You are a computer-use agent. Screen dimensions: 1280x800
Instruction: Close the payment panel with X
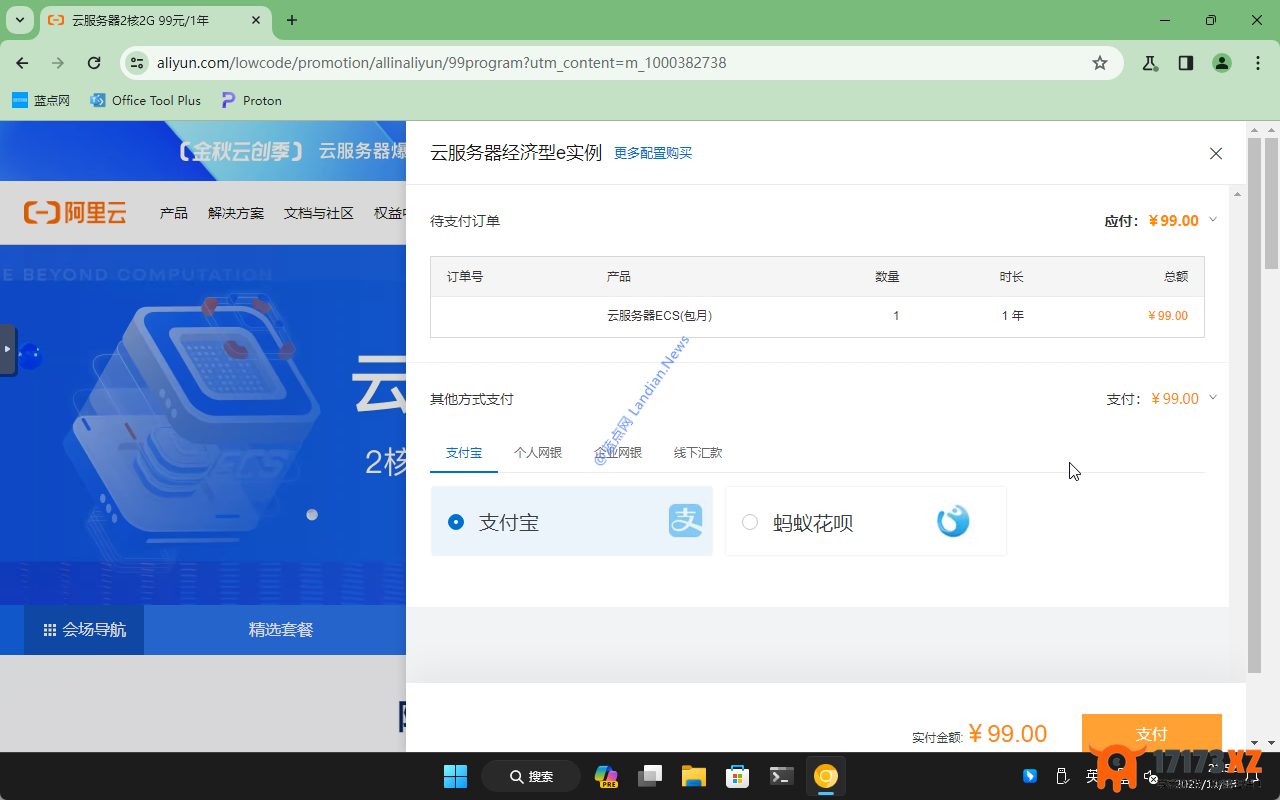(x=1216, y=153)
